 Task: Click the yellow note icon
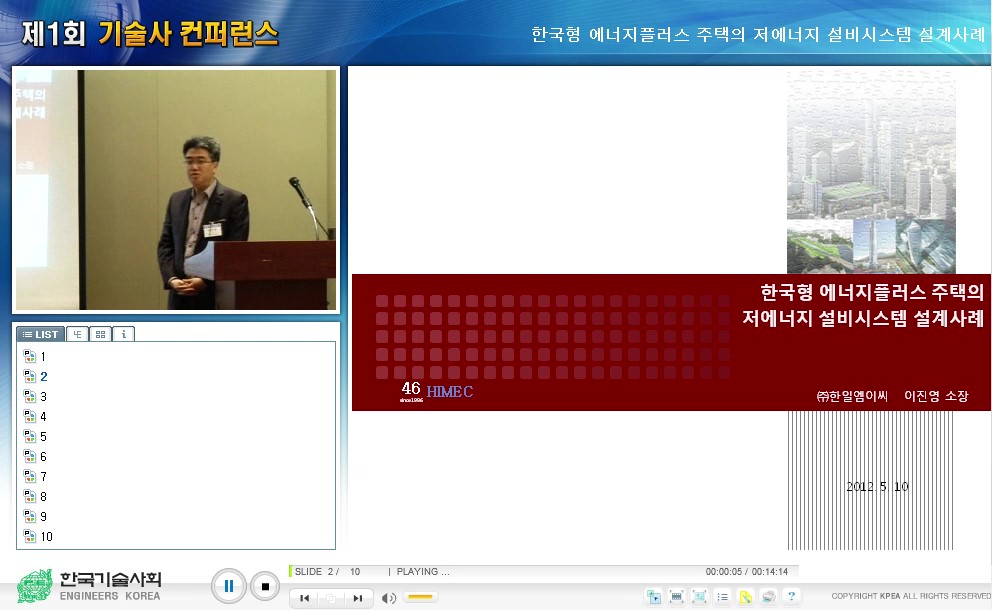tap(745, 597)
